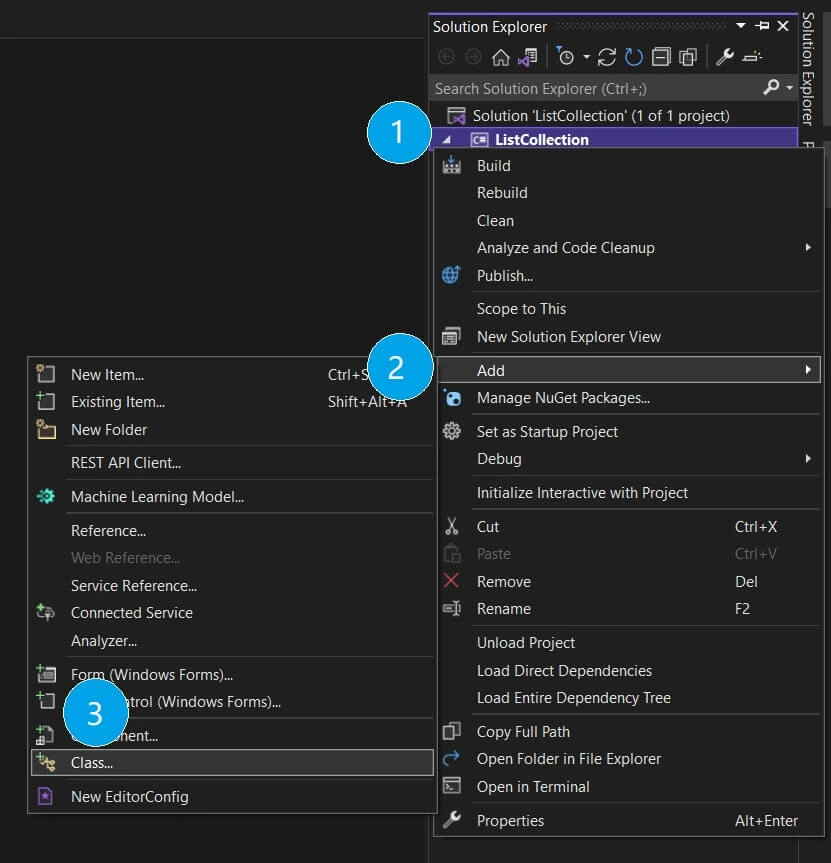Collapse the ListCollection project node
This screenshot has height=863, width=831.
[x=446, y=140]
